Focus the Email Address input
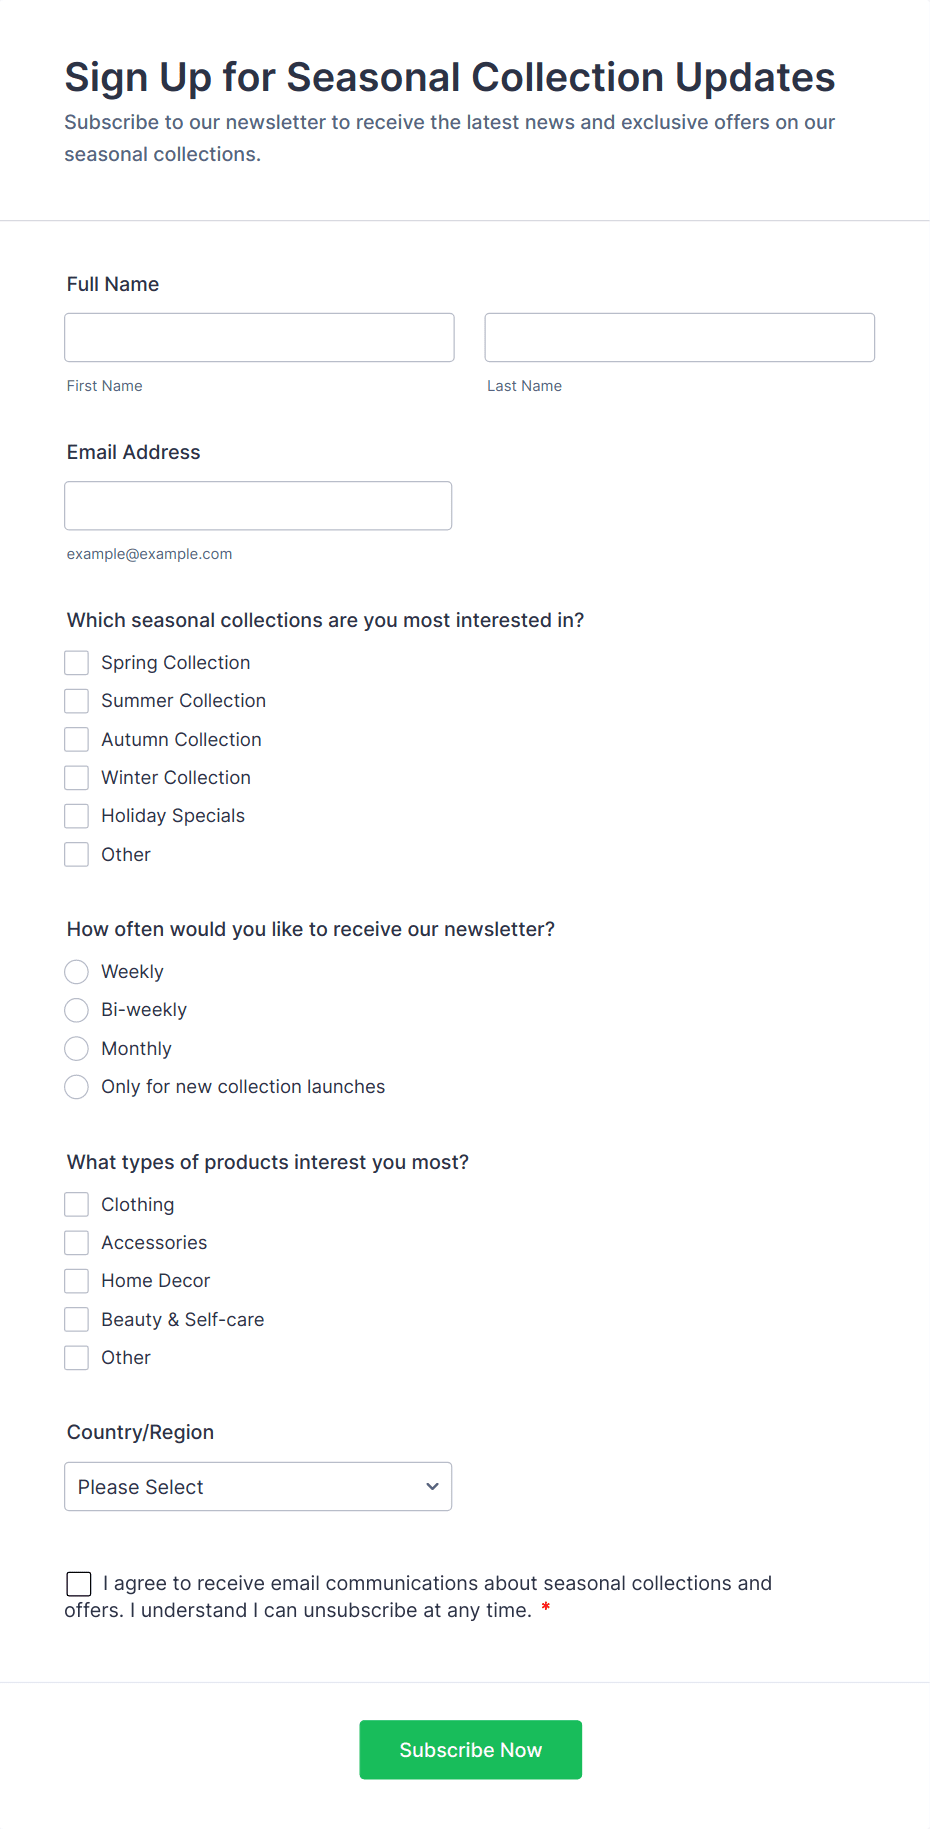 click(x=258, y=506)
